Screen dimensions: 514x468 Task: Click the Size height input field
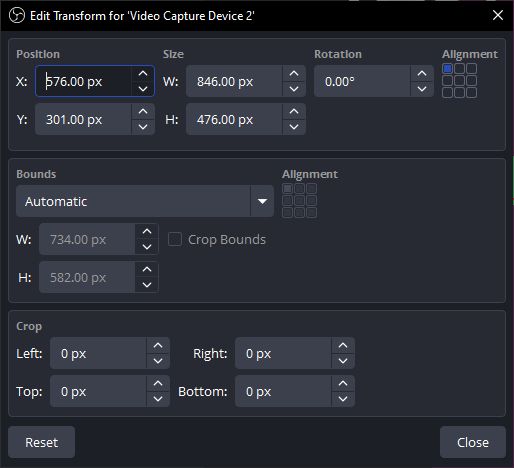tap(234, 119)
